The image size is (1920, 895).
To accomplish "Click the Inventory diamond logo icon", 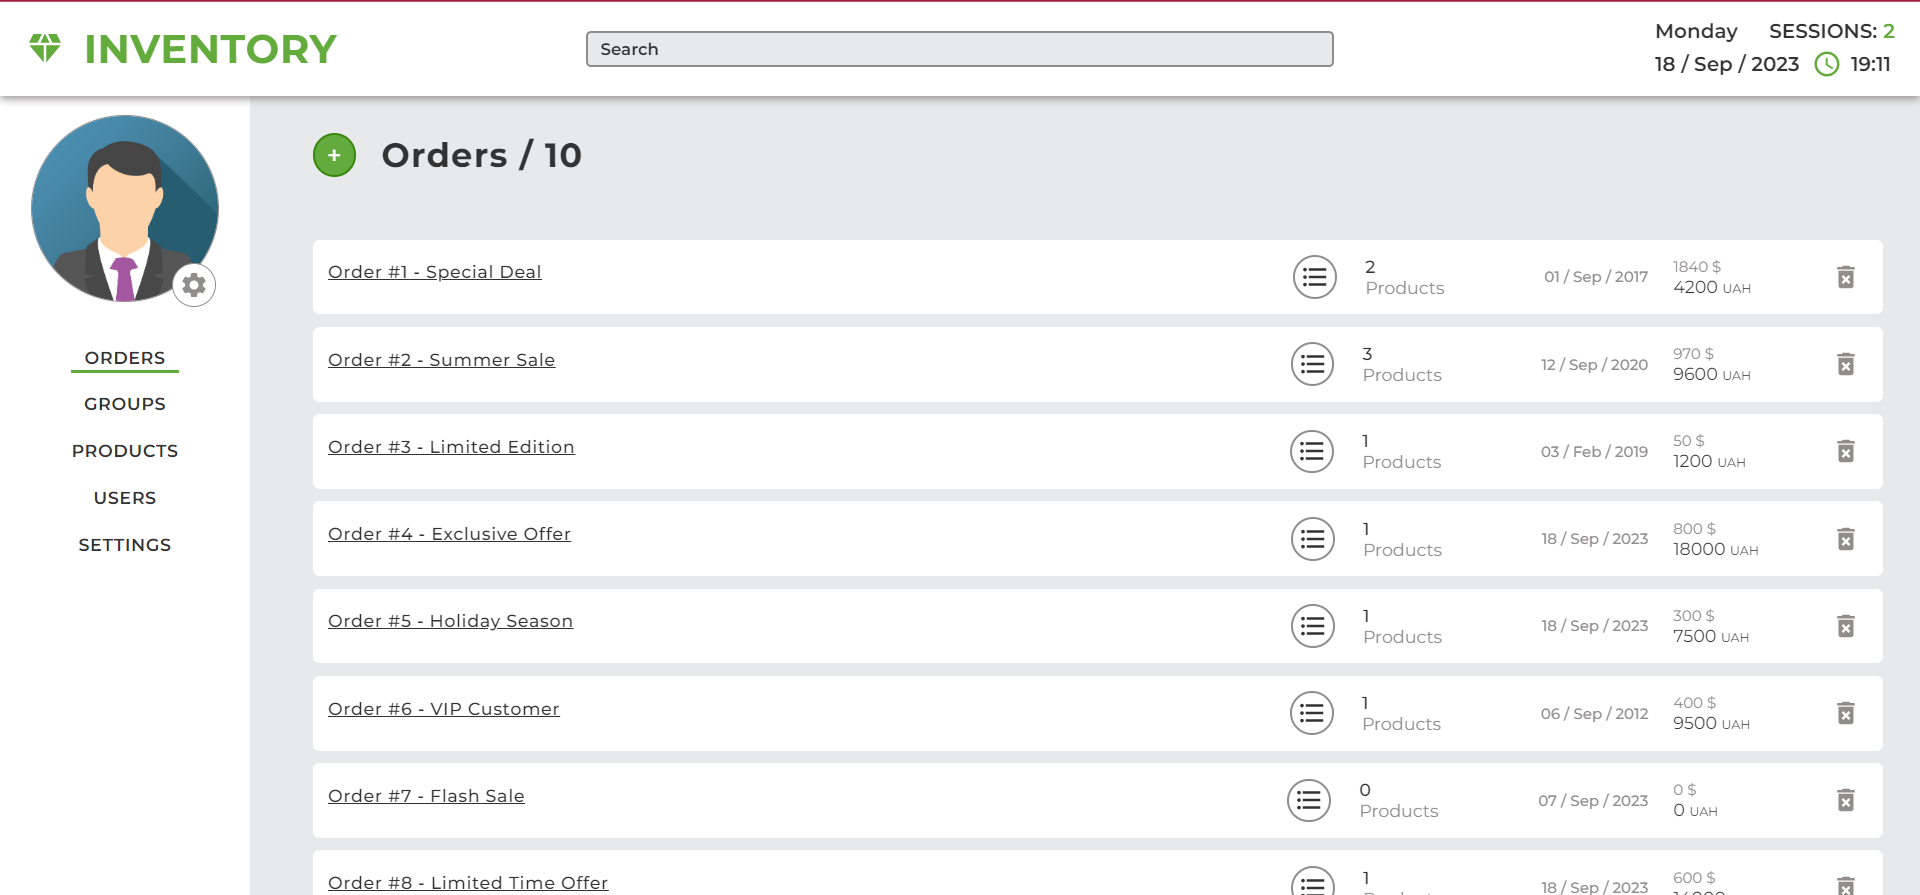I will 45,48.
